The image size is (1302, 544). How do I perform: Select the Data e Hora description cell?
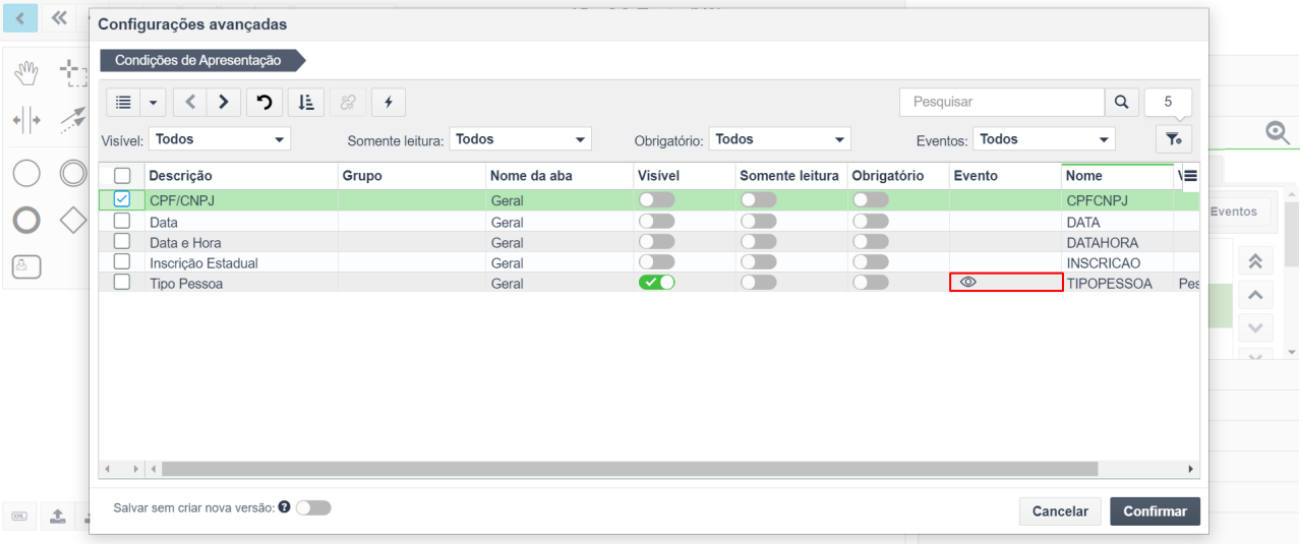[241, 242]
